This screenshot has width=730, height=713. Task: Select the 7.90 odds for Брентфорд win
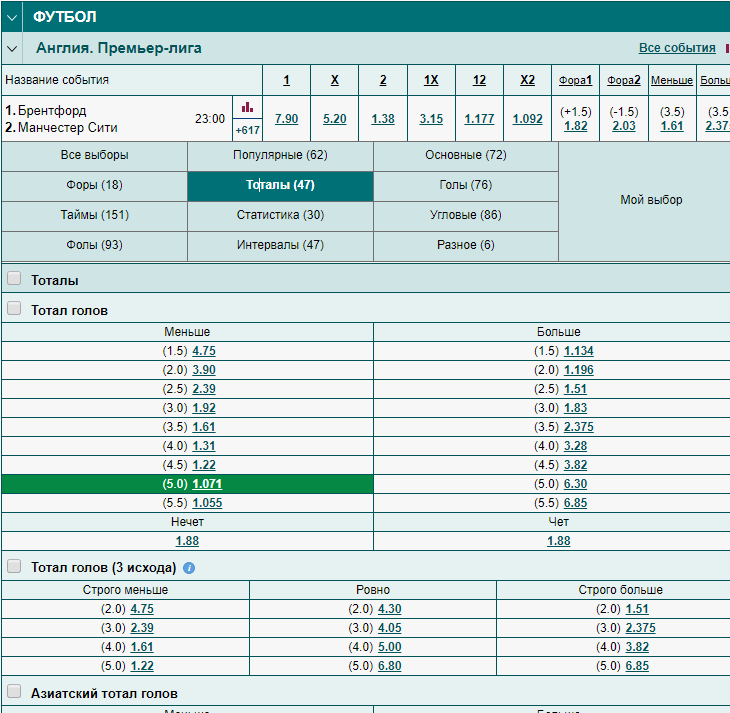point(286,119)
